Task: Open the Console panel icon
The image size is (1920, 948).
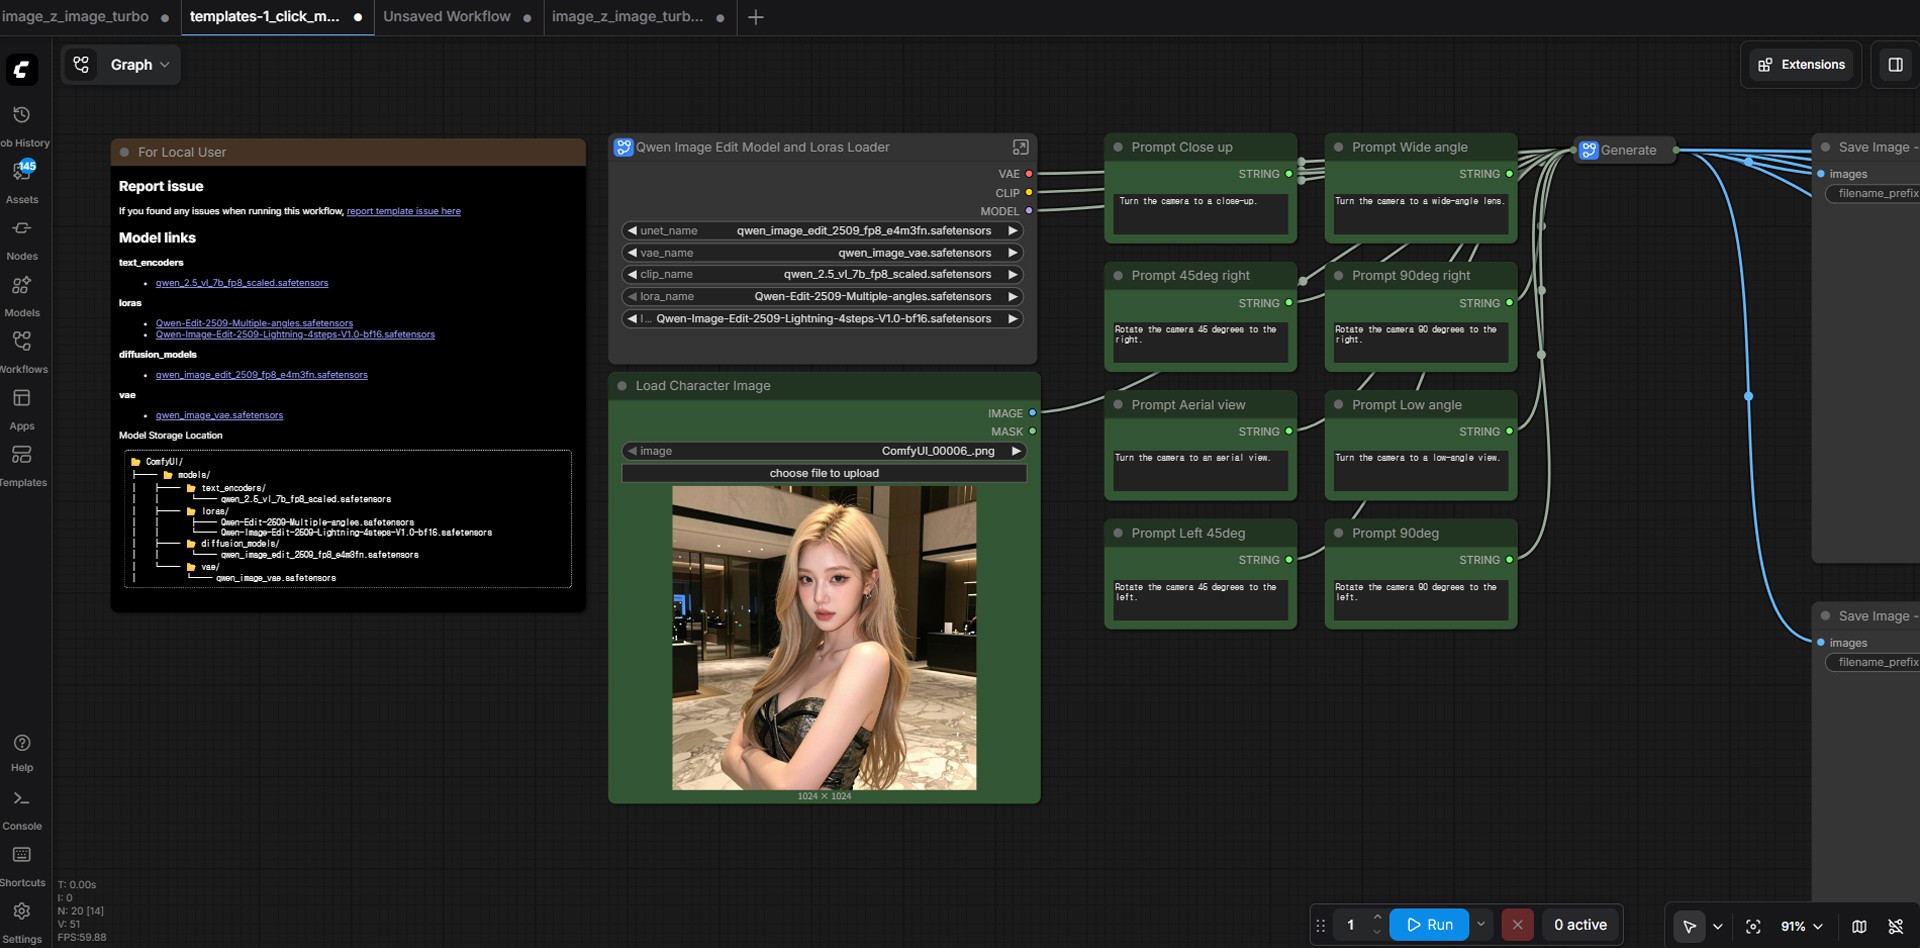Action: click(21, 799)
